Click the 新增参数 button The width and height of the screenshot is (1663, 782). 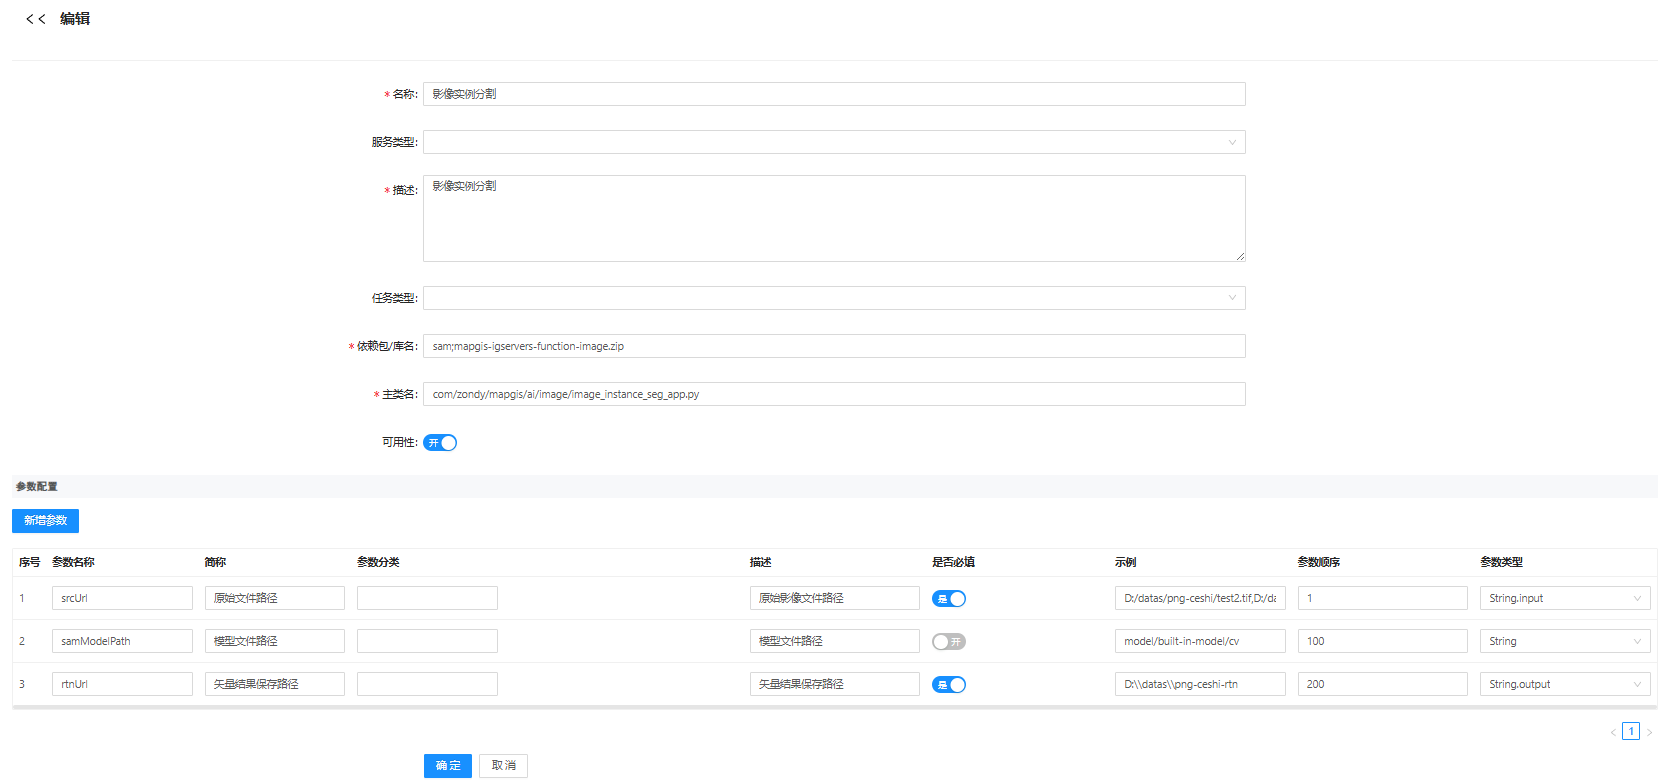click(45, 521)
